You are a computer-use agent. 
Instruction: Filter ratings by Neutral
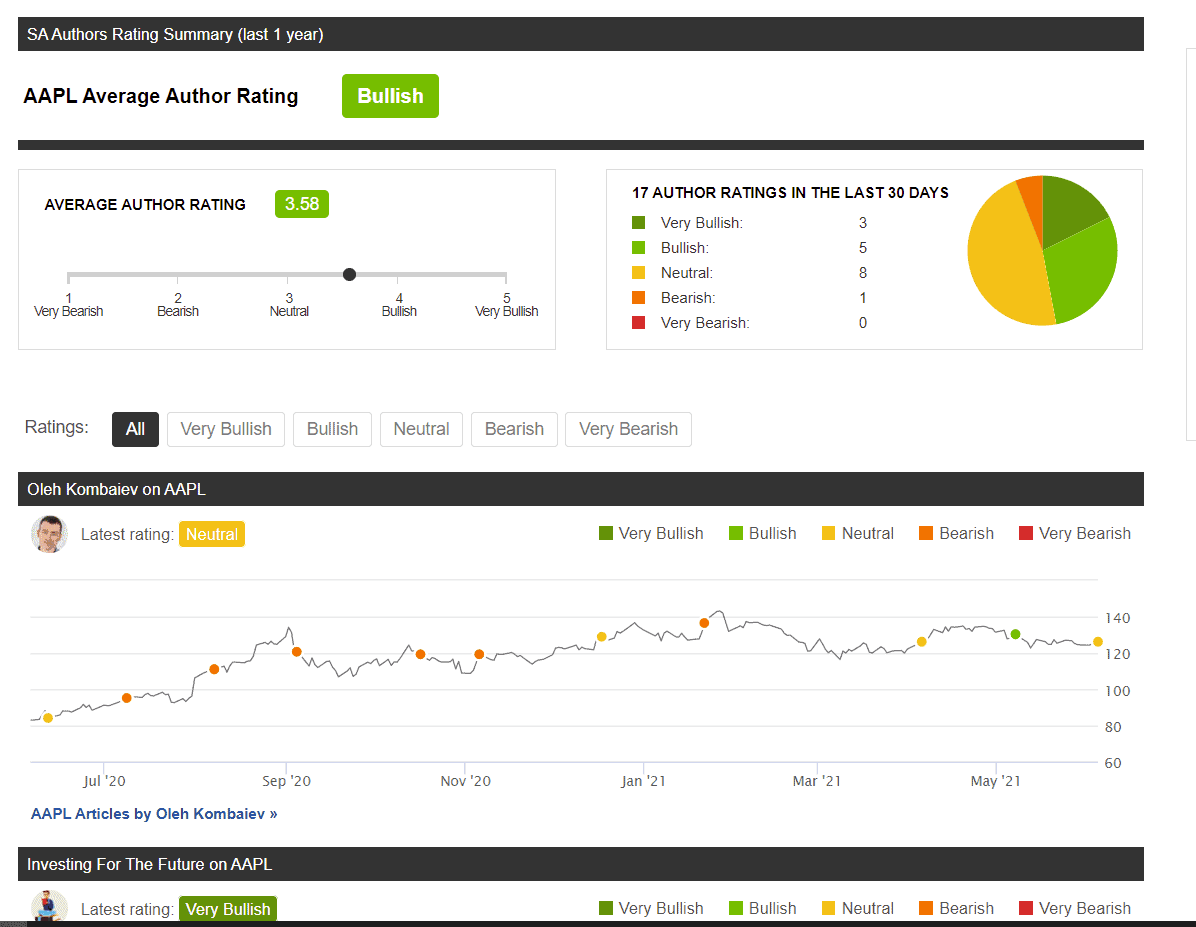point(421,429)
